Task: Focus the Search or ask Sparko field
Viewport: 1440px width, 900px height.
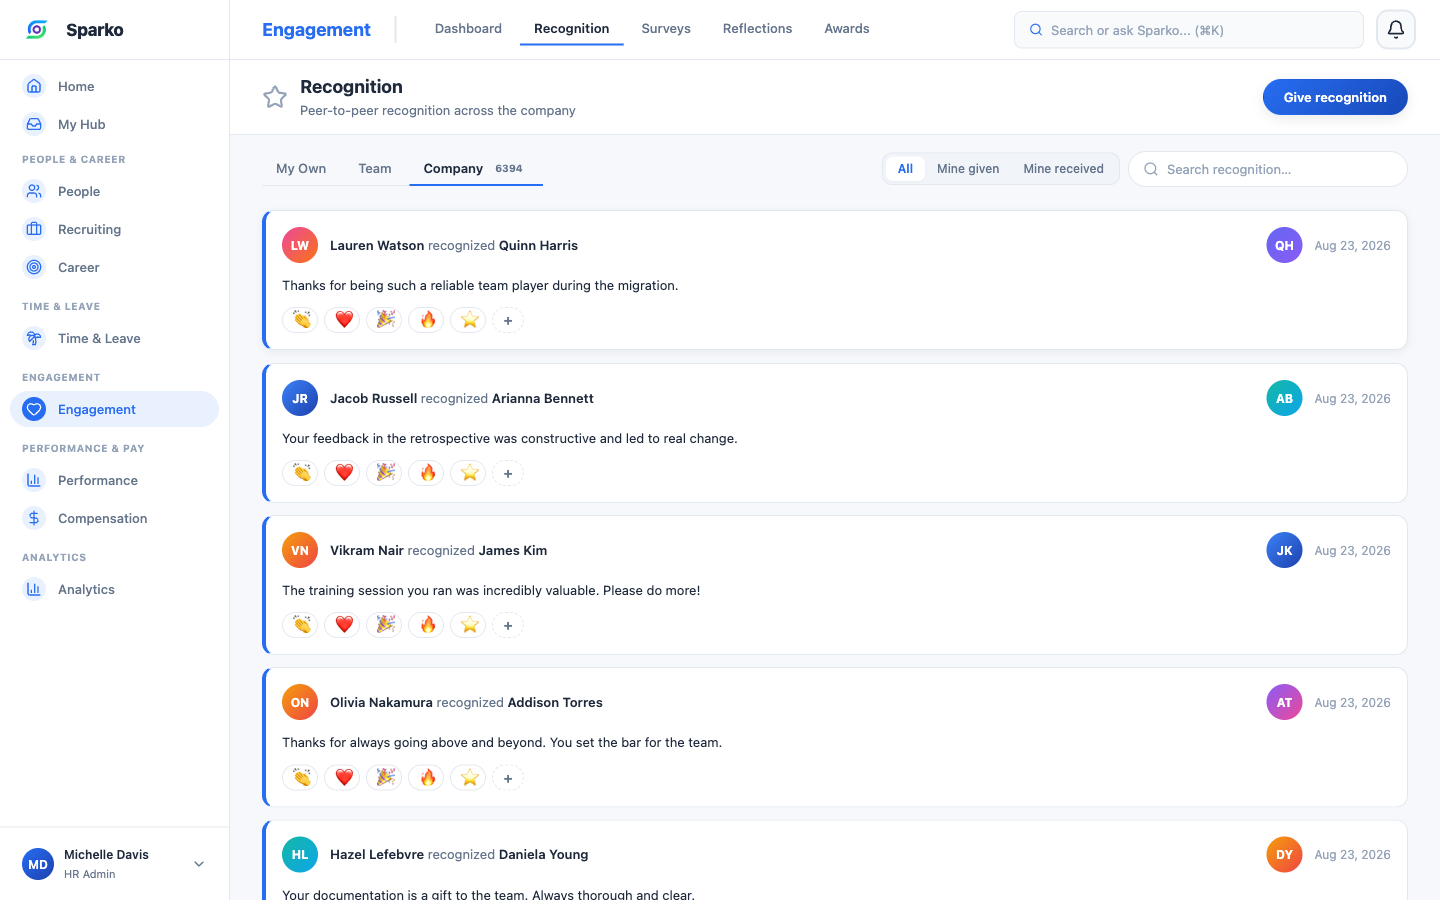Action: (x=1189, y=30)
